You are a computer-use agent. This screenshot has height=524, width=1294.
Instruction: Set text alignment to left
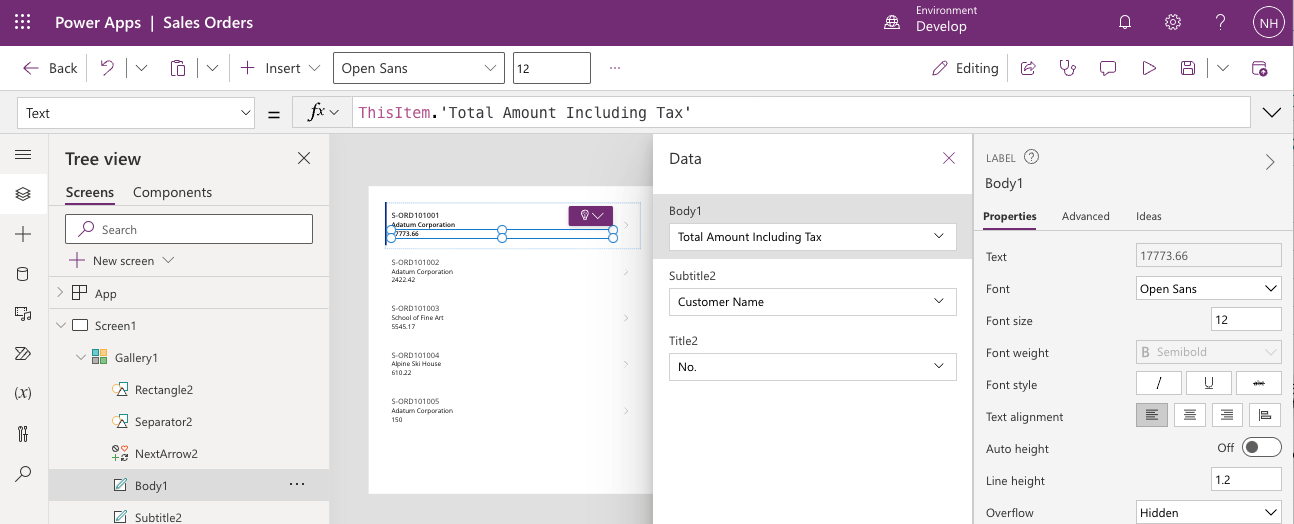[x=1152, y=415]
